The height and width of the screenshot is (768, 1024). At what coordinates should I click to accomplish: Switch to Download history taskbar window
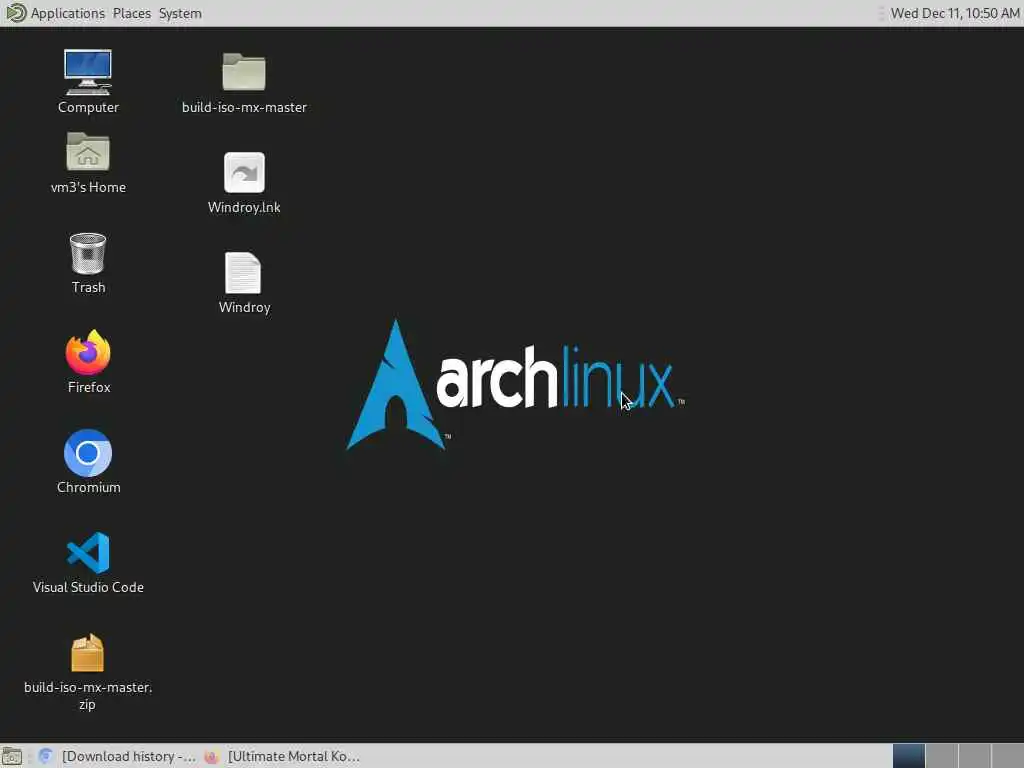pos(118,756)
